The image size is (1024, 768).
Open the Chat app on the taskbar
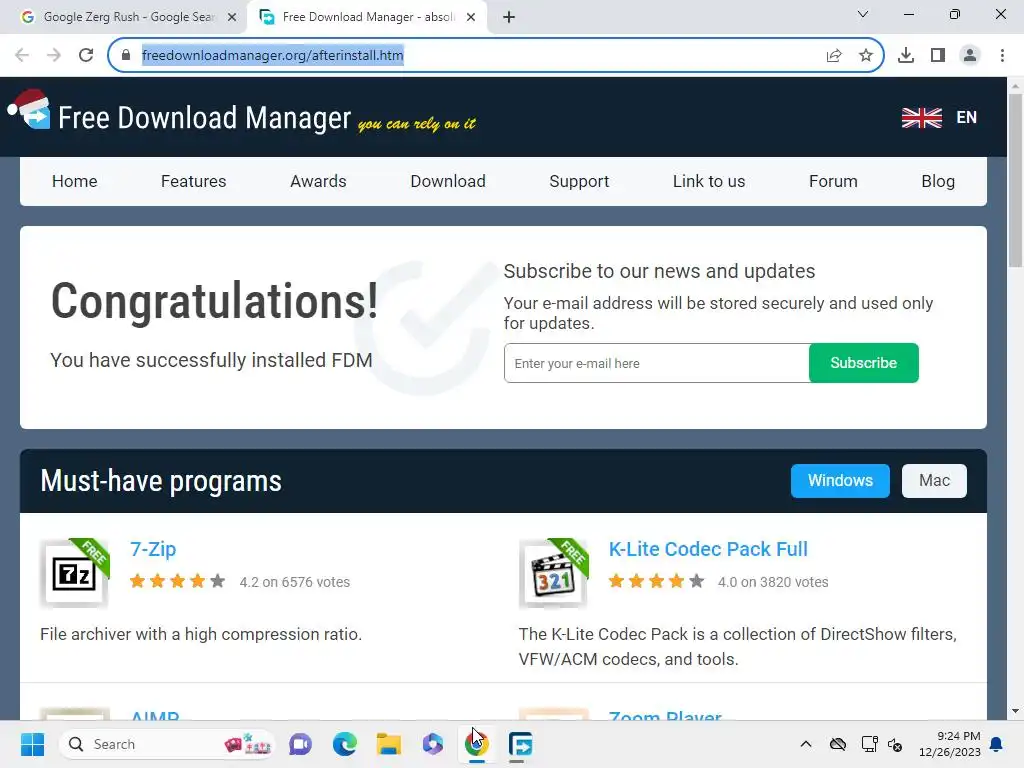(x=300, y=744)
